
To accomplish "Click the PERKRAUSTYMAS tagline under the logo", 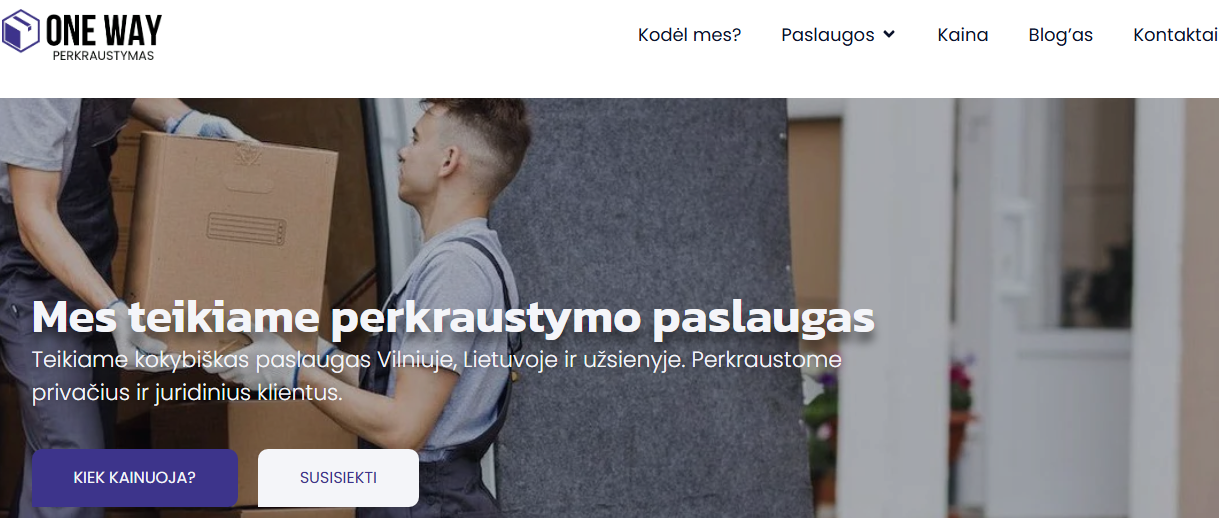I will [103, 56].
